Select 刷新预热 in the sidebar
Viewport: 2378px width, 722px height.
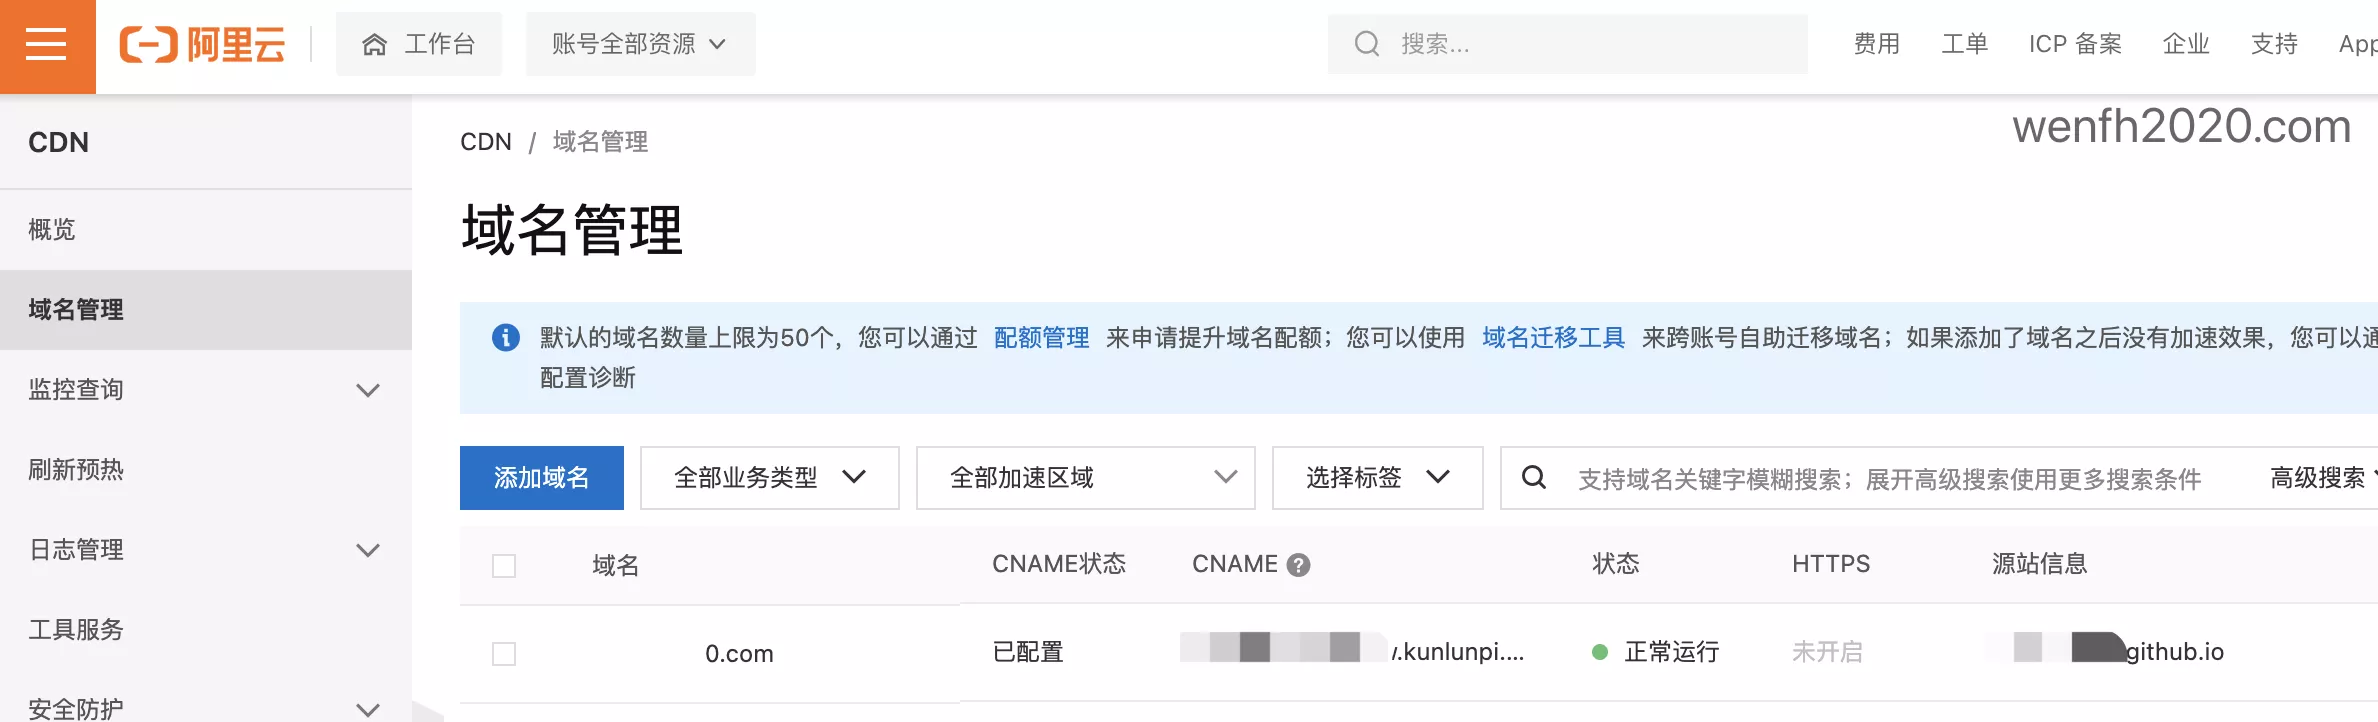[76, 470]
